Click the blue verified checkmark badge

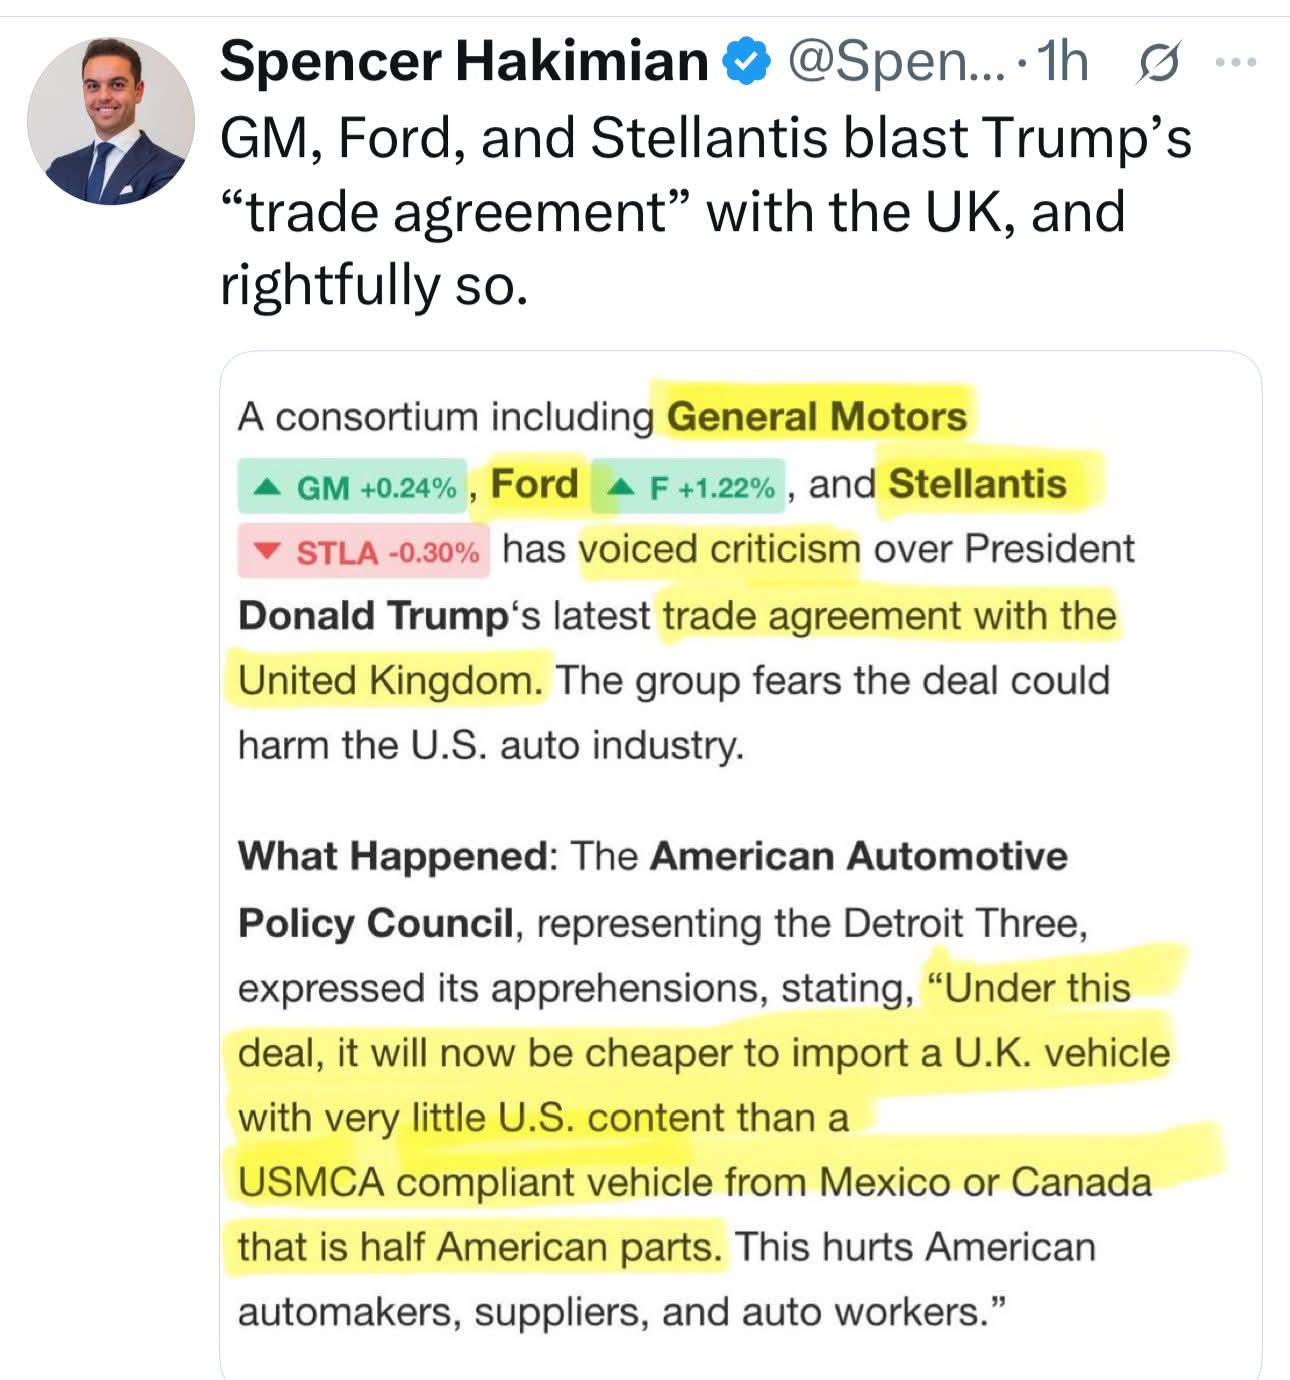(x=746, y=62)
